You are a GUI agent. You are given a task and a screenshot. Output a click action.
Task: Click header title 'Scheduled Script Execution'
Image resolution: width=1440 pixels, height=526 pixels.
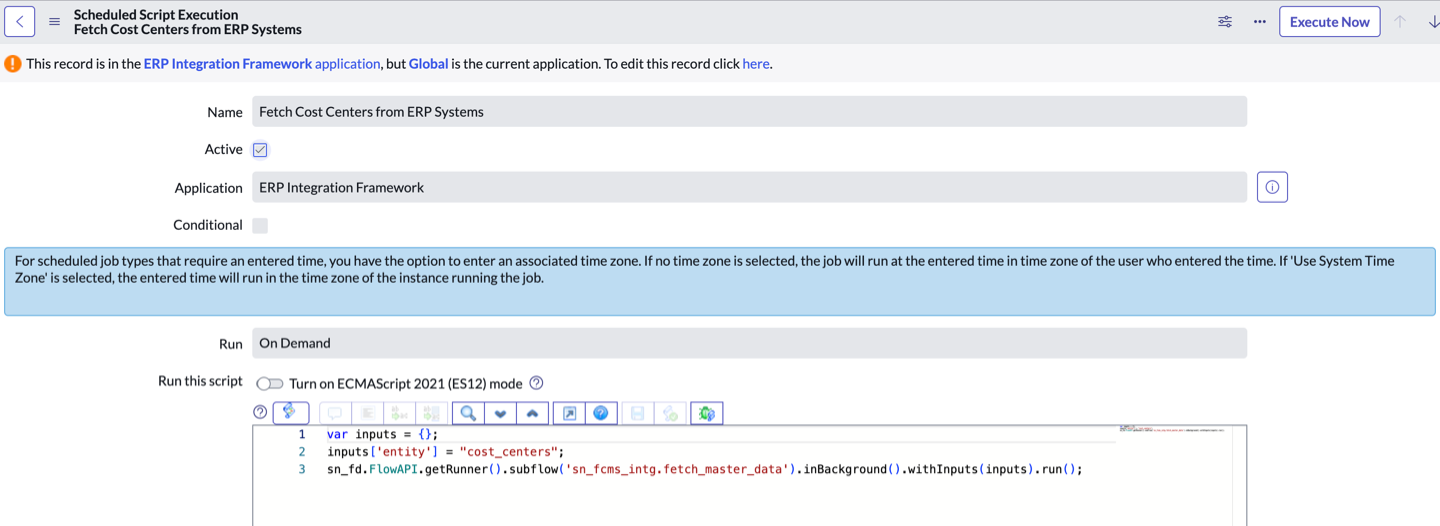156,14
